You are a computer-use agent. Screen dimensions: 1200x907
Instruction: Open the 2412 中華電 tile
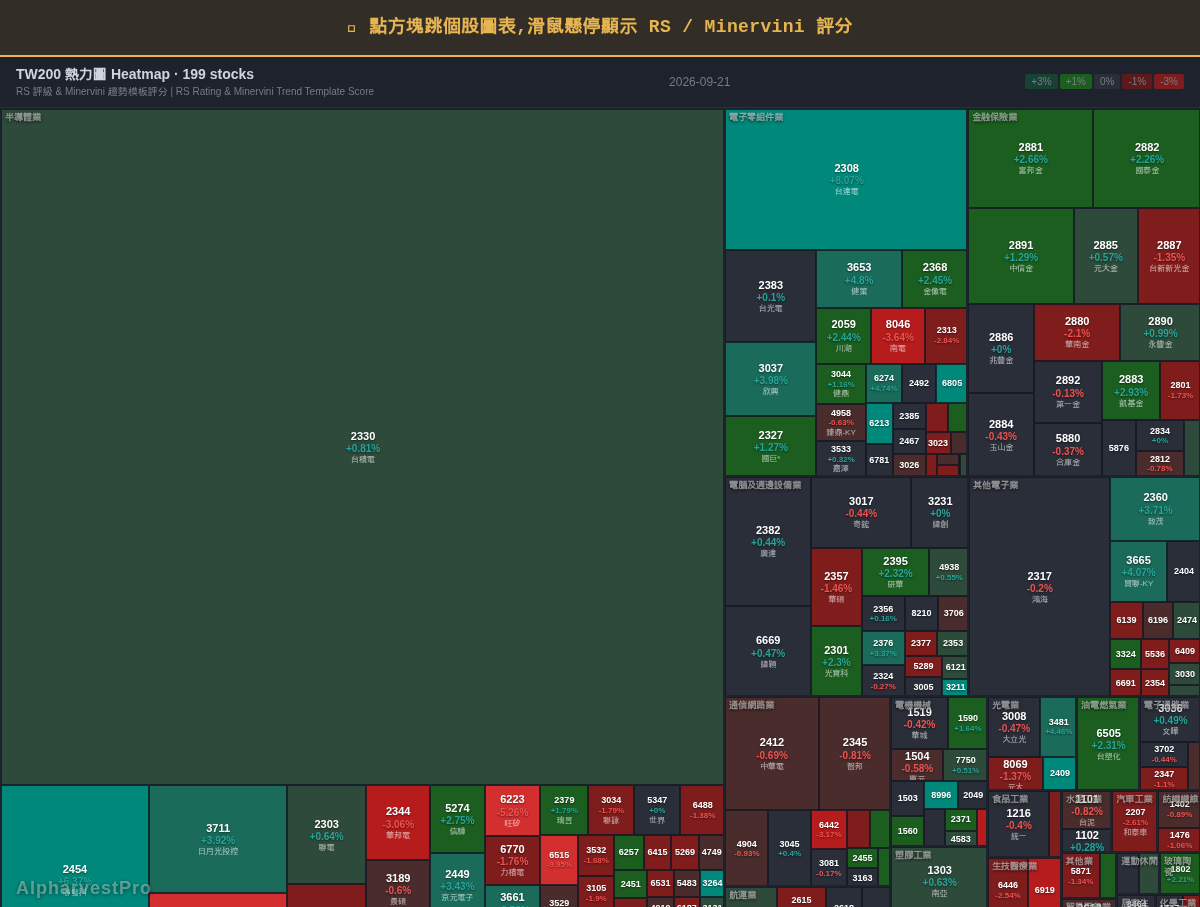click(x=772, y=754)
